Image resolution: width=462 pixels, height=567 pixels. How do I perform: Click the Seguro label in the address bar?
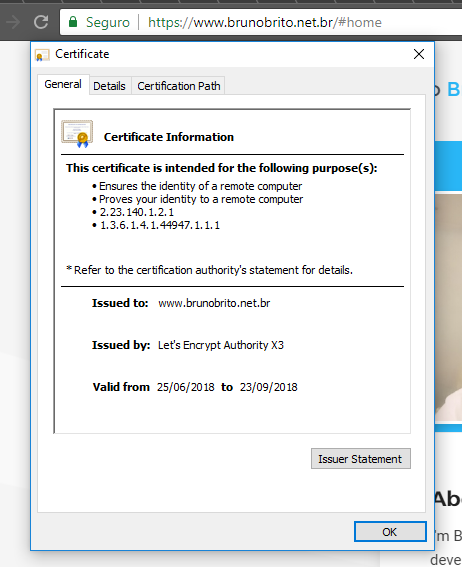click(x=107, y=22)
